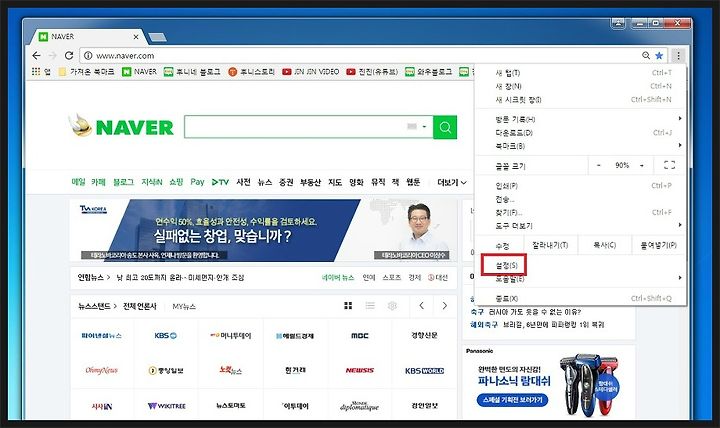View site information icon beside www.naver.com
Image resolution: width=720 pixels, height=428 pixels.
88,56
